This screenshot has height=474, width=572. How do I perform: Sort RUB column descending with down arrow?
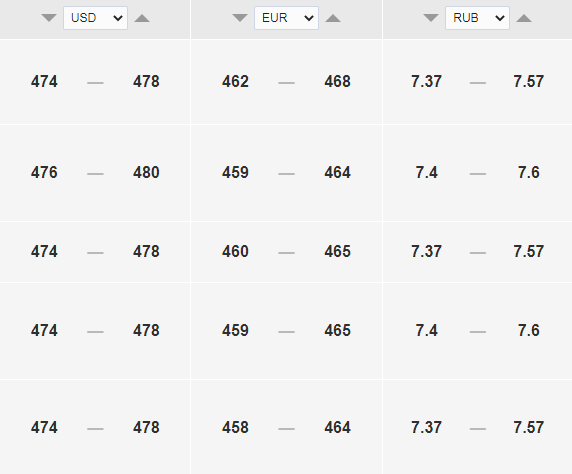click(431, 18)
